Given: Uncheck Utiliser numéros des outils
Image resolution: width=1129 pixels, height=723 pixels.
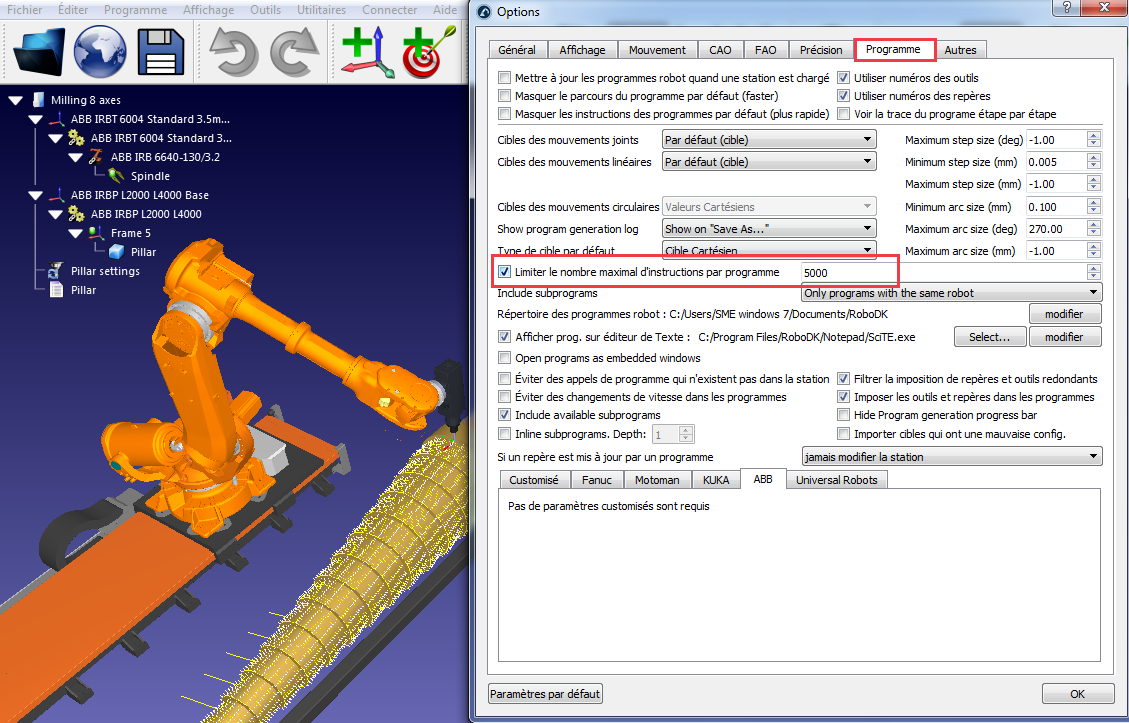Looking at the screenshot, I should (x=843, y=78).
